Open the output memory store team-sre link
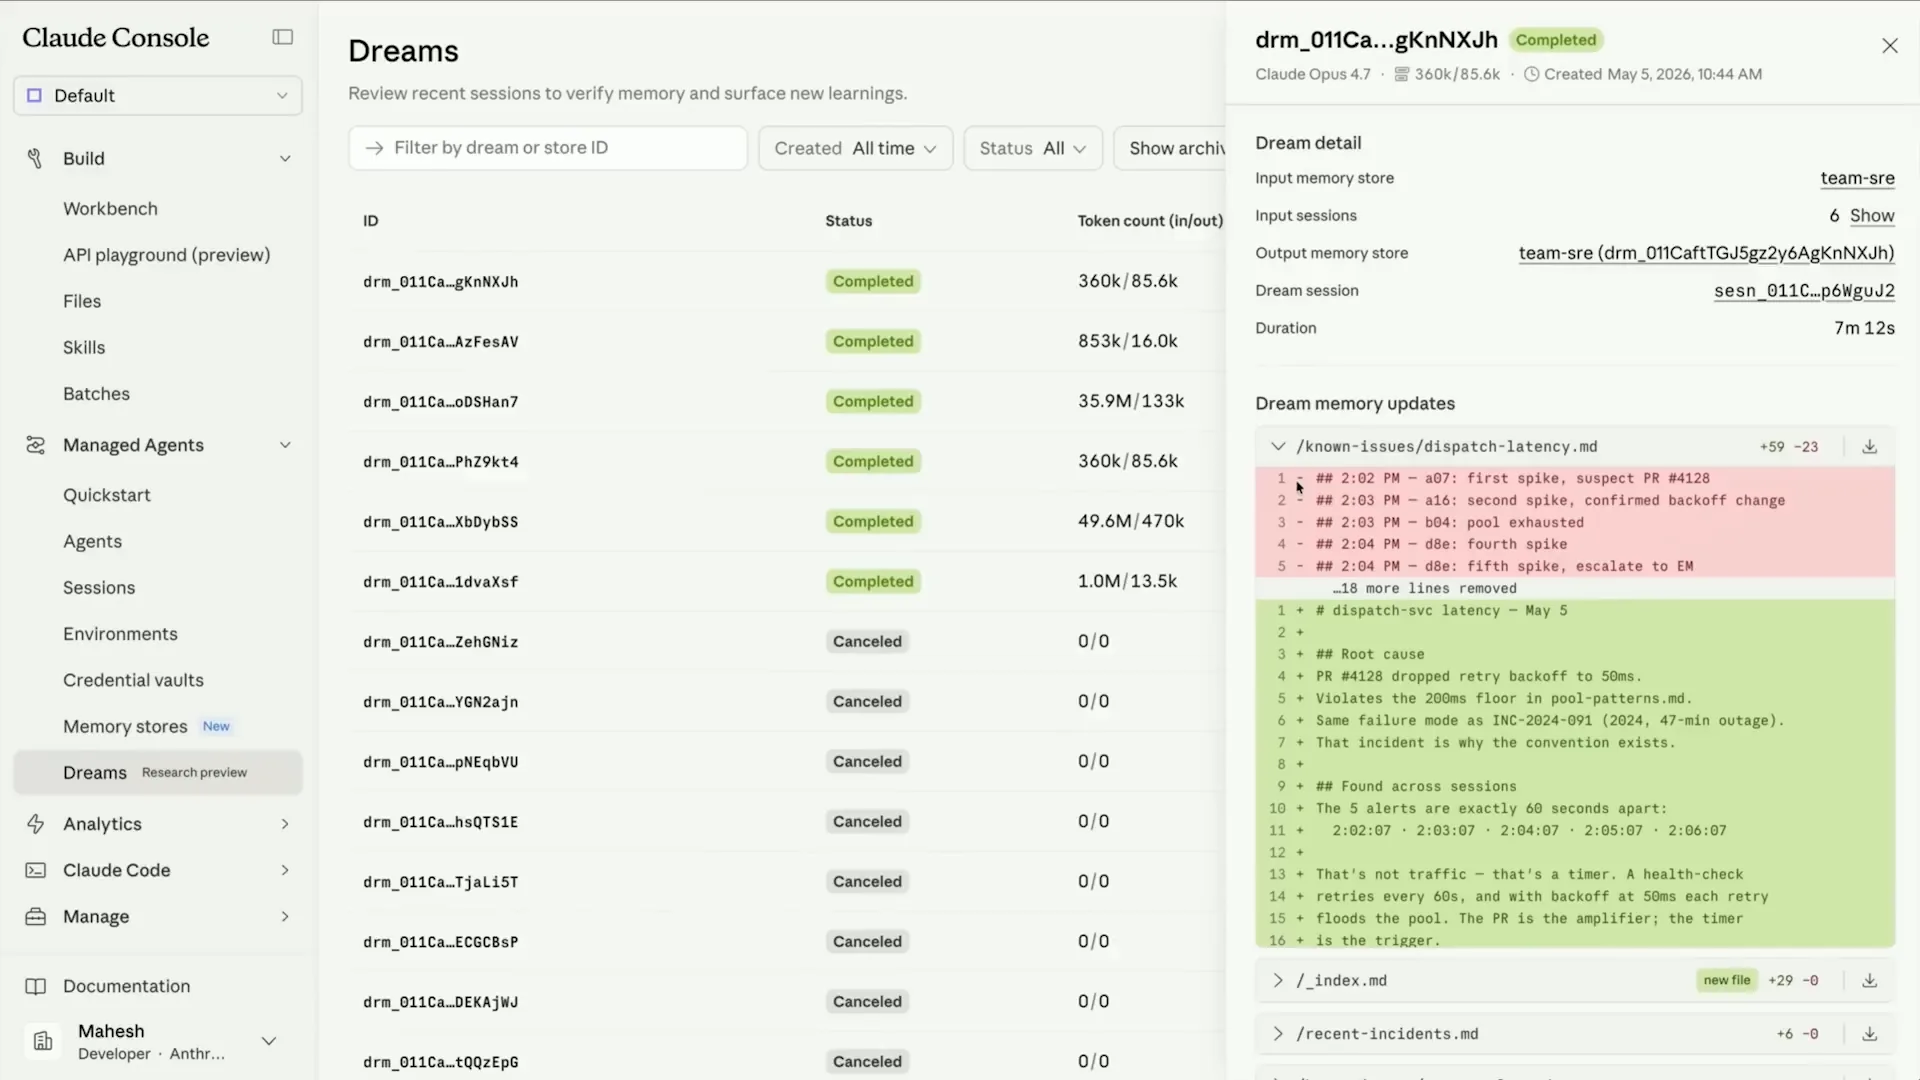Screen dimensions: 1920x1080 pyautogui.click(x=1706, y=253)
